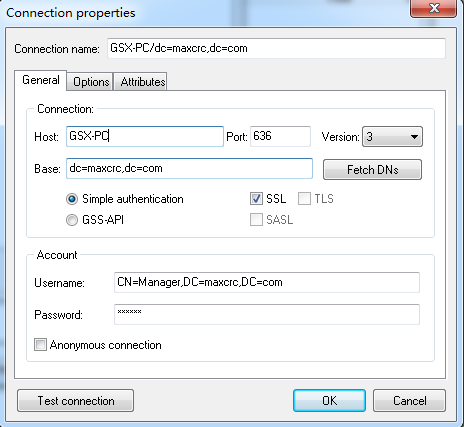
Task: Select the General tab
Action: coord(41,80)
